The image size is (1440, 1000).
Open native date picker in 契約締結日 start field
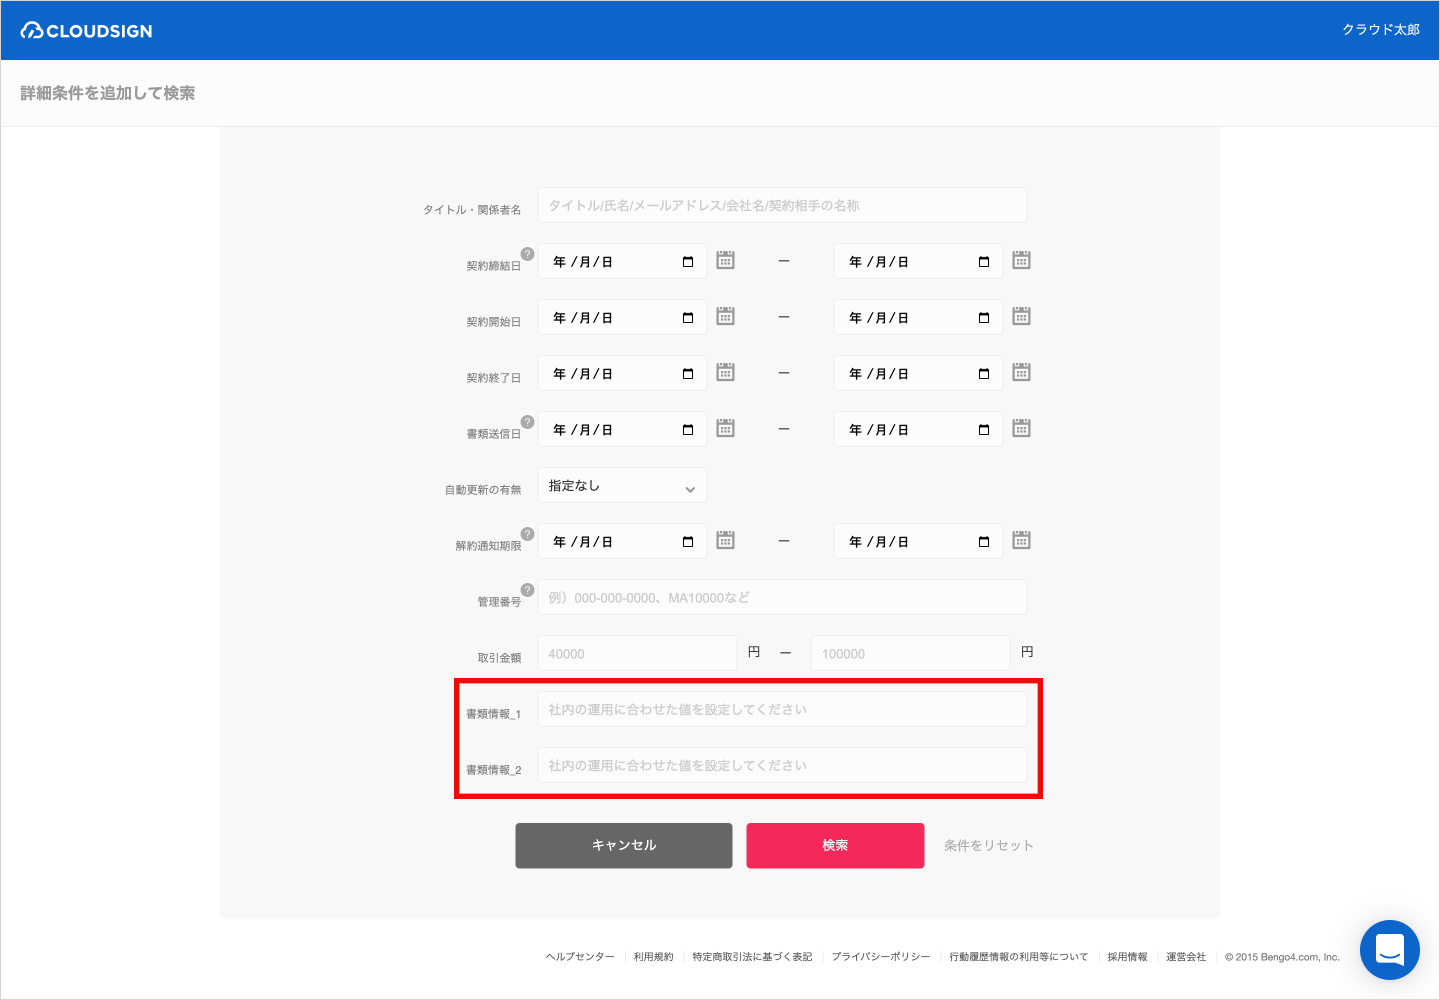pos(688,262)
